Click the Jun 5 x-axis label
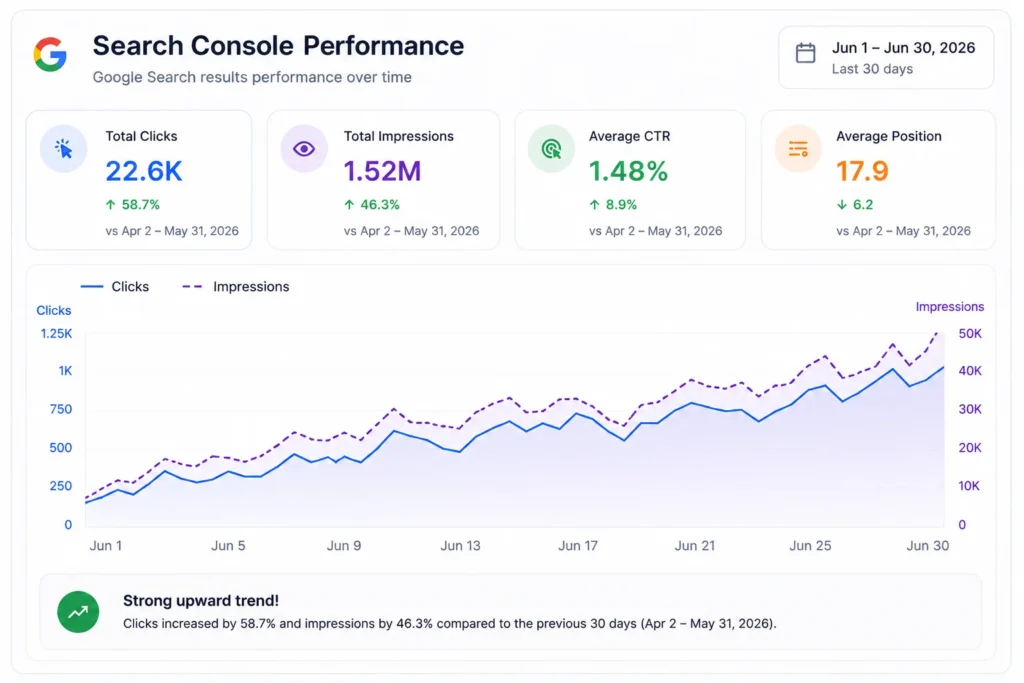The width and height of the screenshot is (1024, 683). point(228,545)
